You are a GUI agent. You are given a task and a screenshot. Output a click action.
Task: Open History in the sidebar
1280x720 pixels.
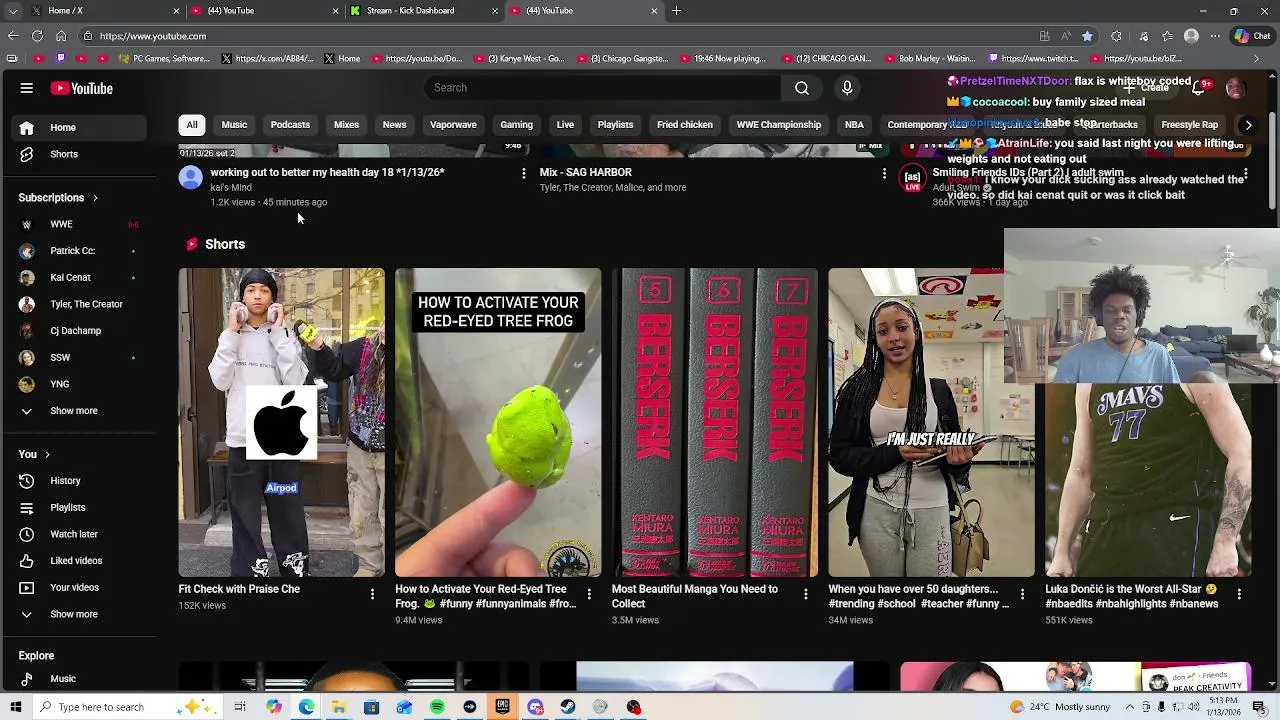tap(78, 481)
